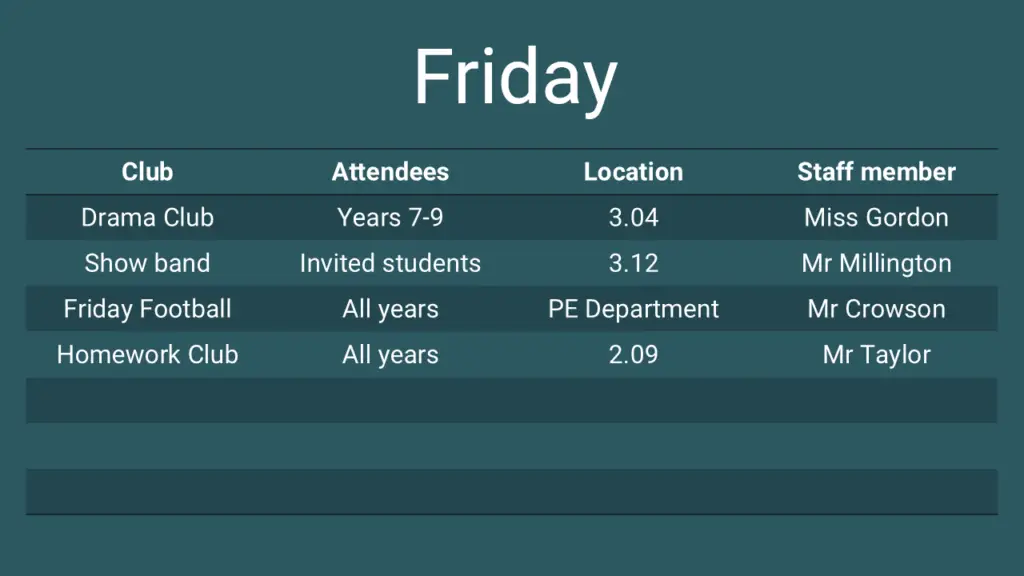Click Miss Gordon staff cell
The image size is (1024, 576).
(876, 217)
